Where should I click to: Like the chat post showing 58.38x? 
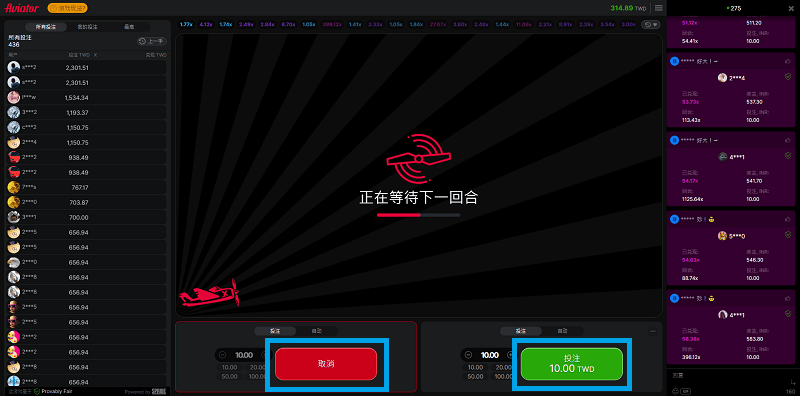click(787, 298)
